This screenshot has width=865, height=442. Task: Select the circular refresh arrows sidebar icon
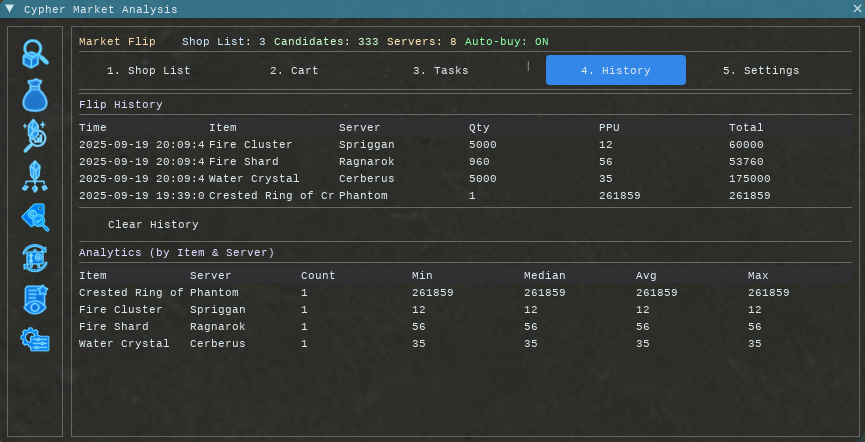point(35,258)
